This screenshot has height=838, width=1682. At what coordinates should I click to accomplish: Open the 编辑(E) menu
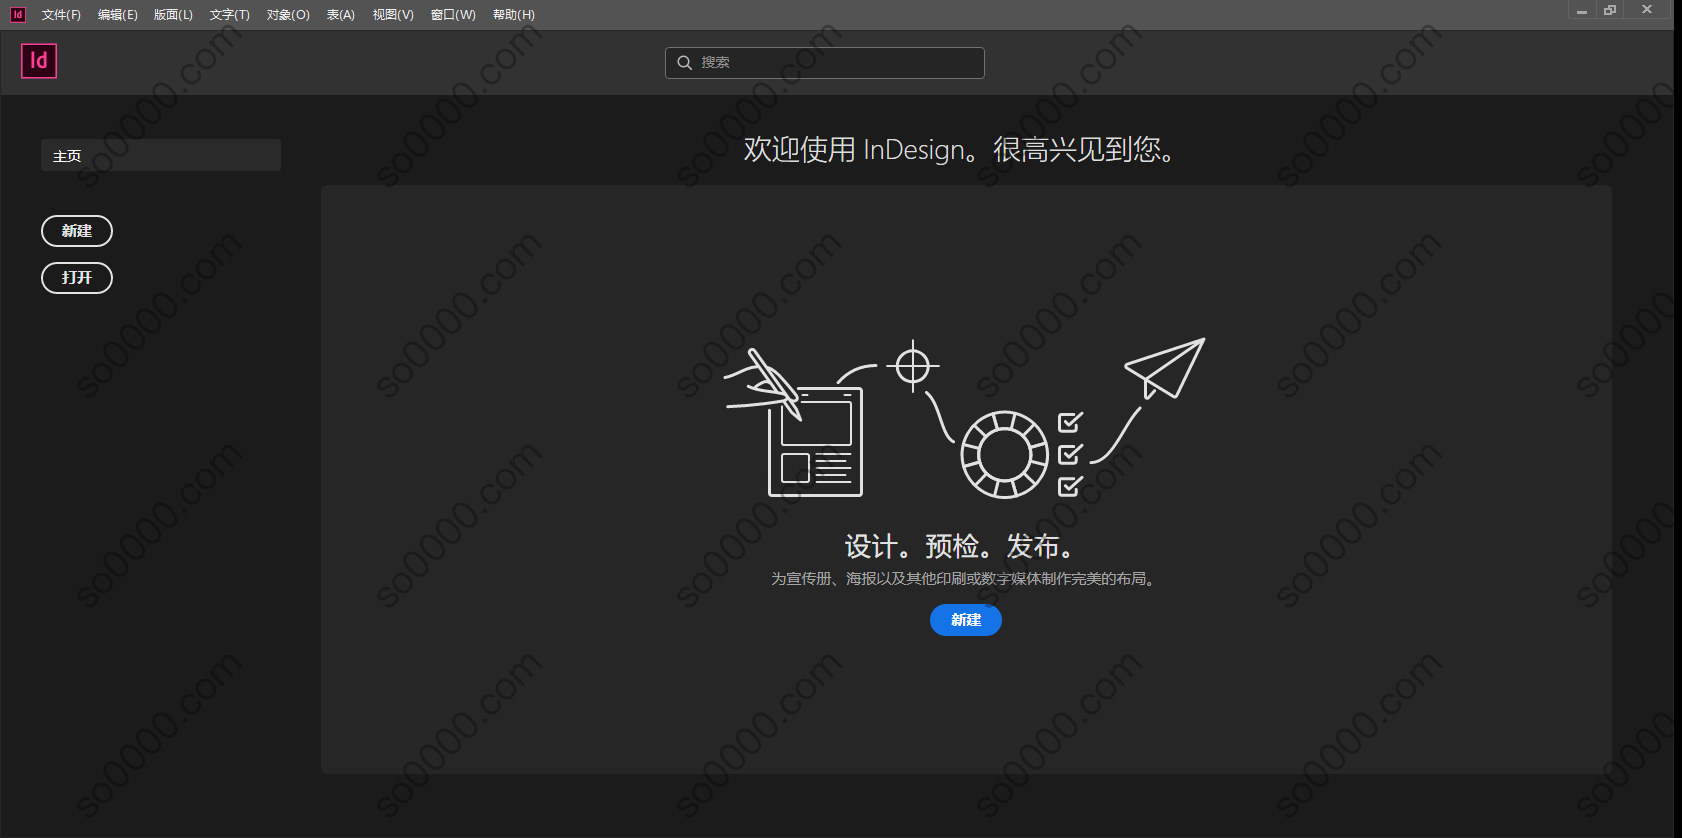(x=118, y=15)
